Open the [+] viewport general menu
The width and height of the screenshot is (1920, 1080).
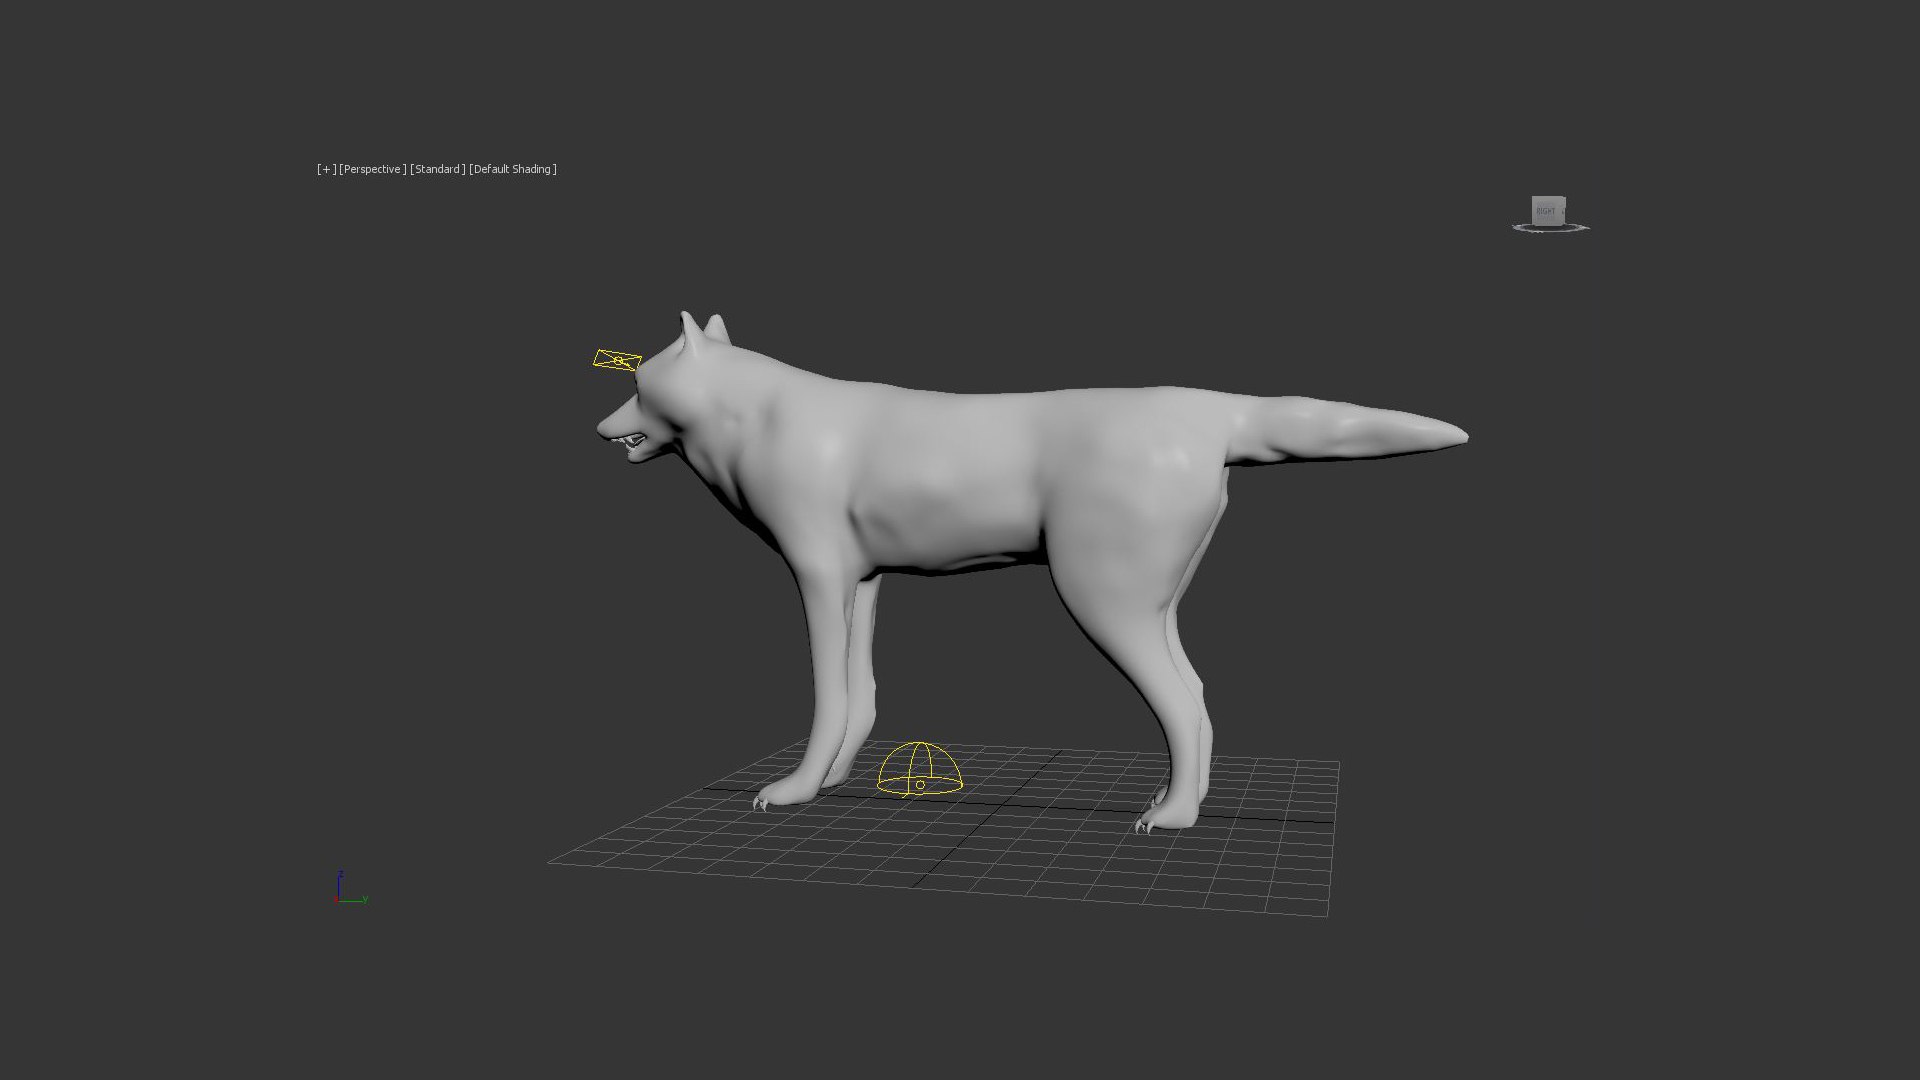(x=326, y=169)
